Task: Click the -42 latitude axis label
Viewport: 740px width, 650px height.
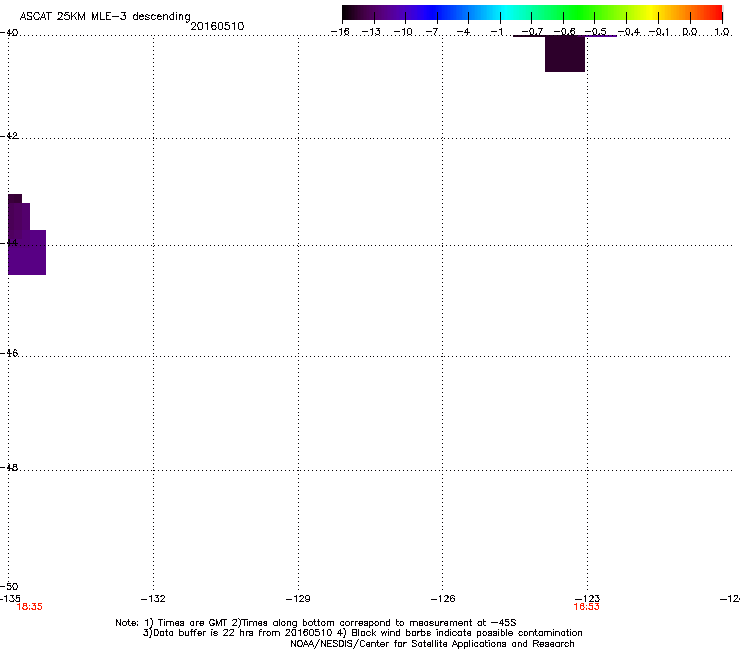Action: coord(9,135)
